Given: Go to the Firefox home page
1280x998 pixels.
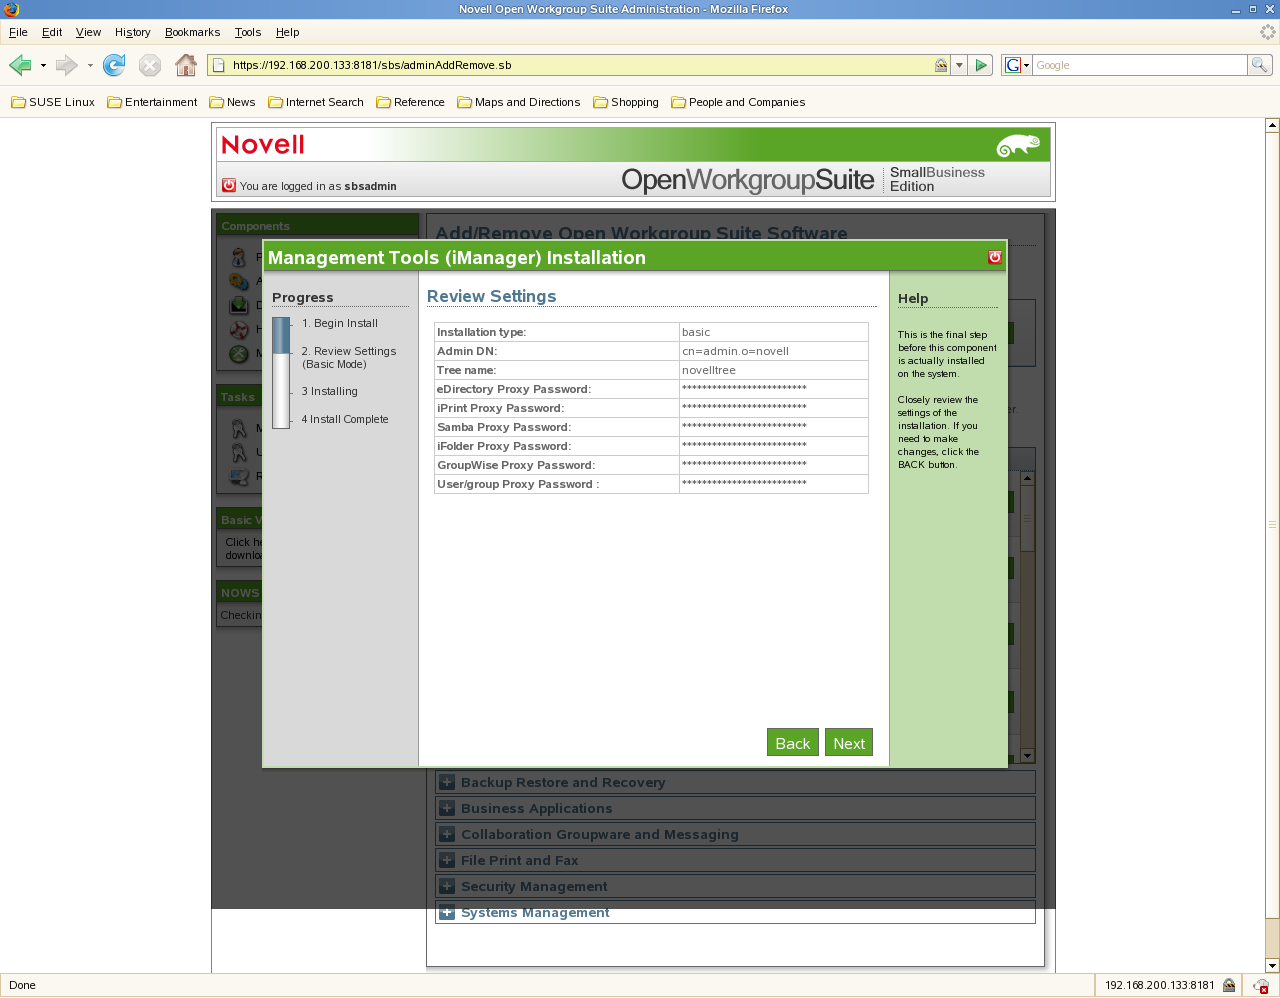Looking at the screenshot, I should tap(186, 65).
